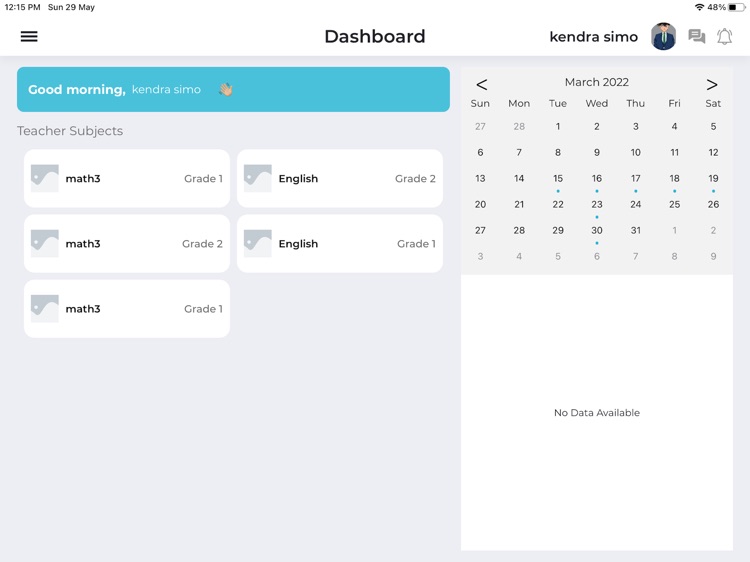Click the Sat weekday header
This screenshot has height=562, width=750.
[713, 103]
